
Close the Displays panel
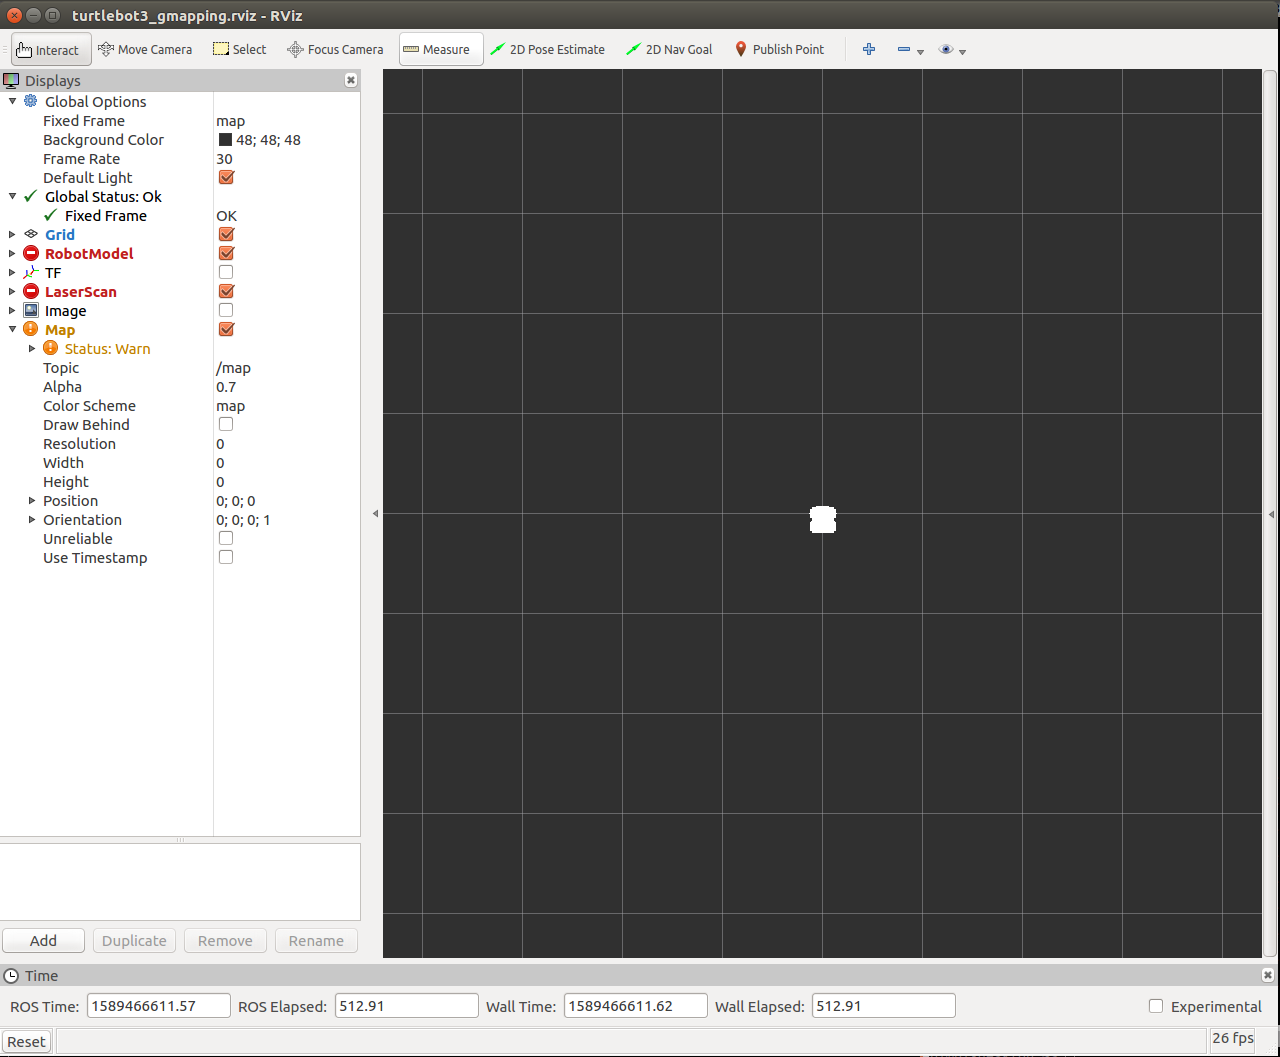[351, 80]
